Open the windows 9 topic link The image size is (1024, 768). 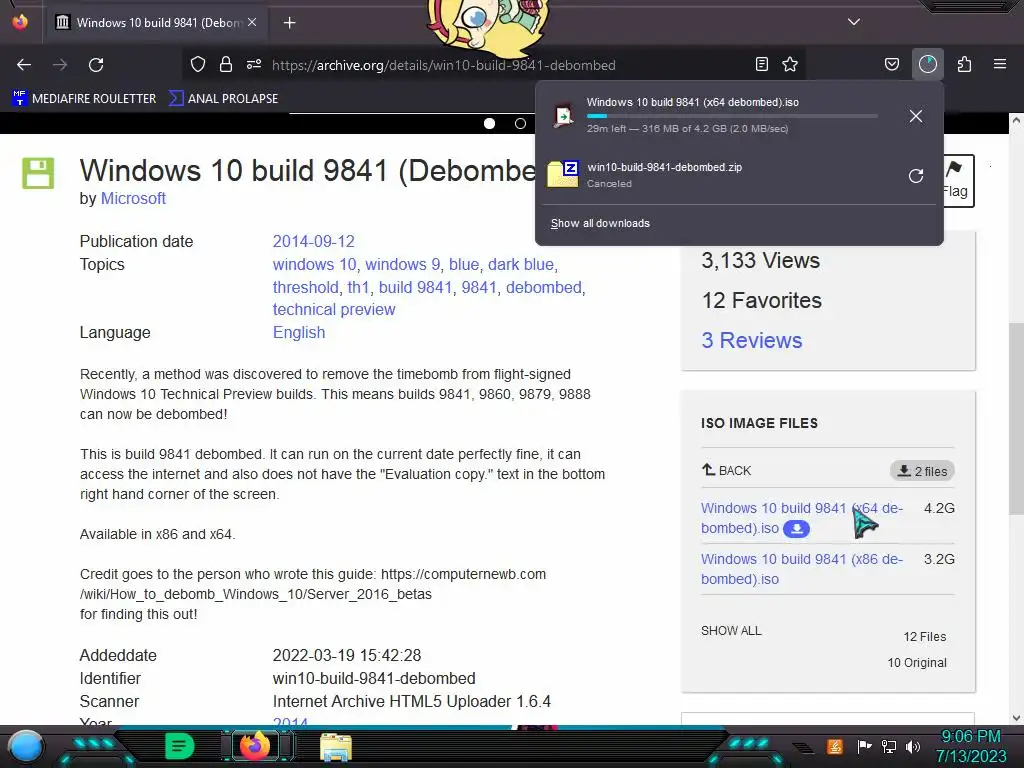[402, 264]
